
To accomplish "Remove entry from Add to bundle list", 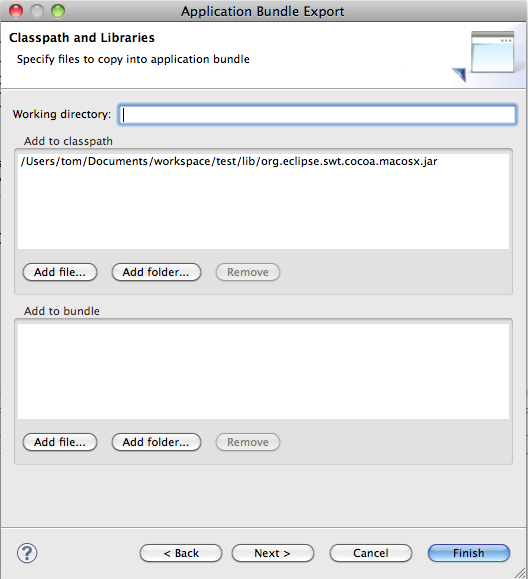I will point(248,442).
